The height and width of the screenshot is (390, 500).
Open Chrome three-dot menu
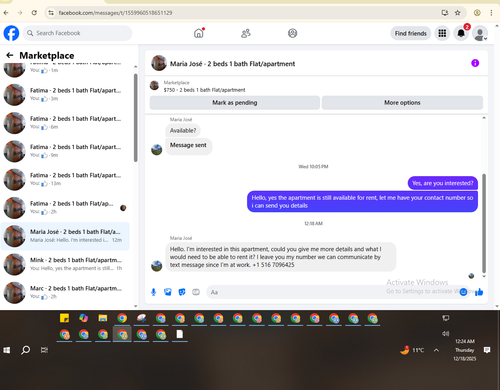click(x=491, y=13)
